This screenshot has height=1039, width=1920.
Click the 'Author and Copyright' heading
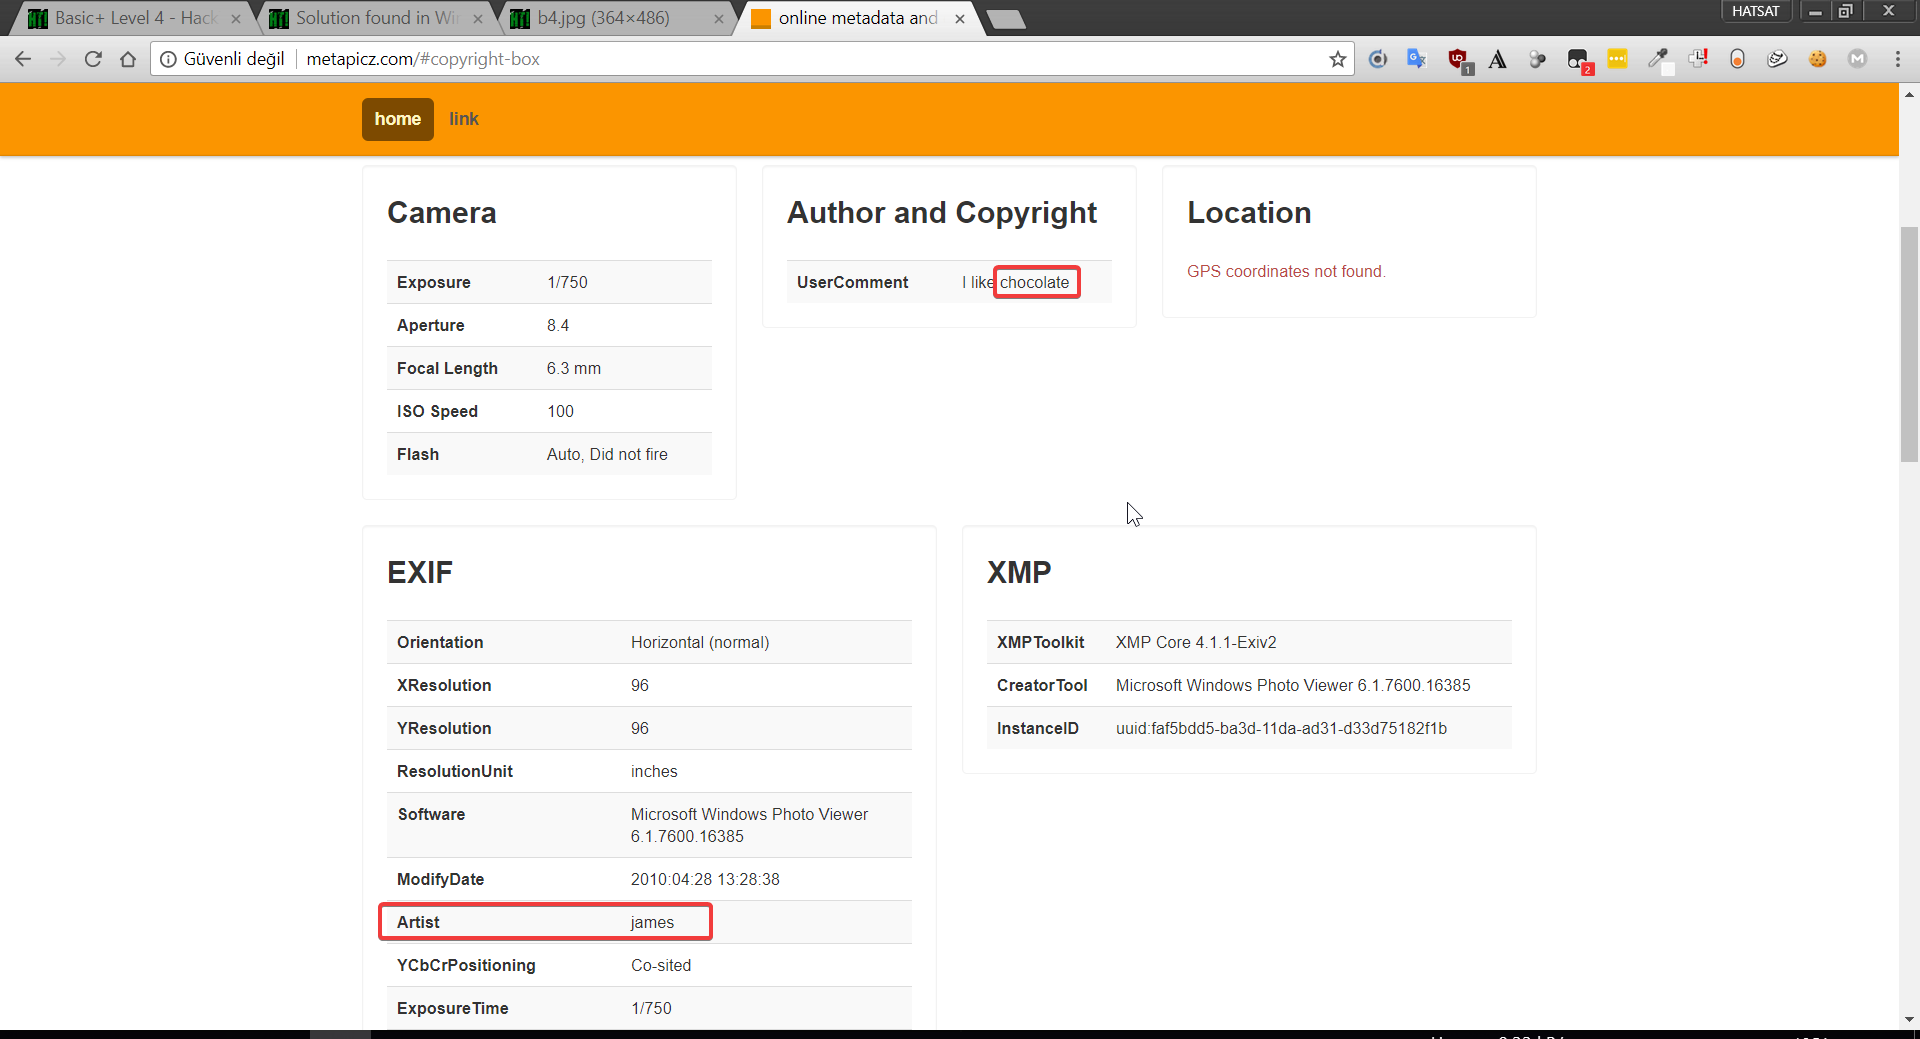pyautogui.click(x=942, y=213)
